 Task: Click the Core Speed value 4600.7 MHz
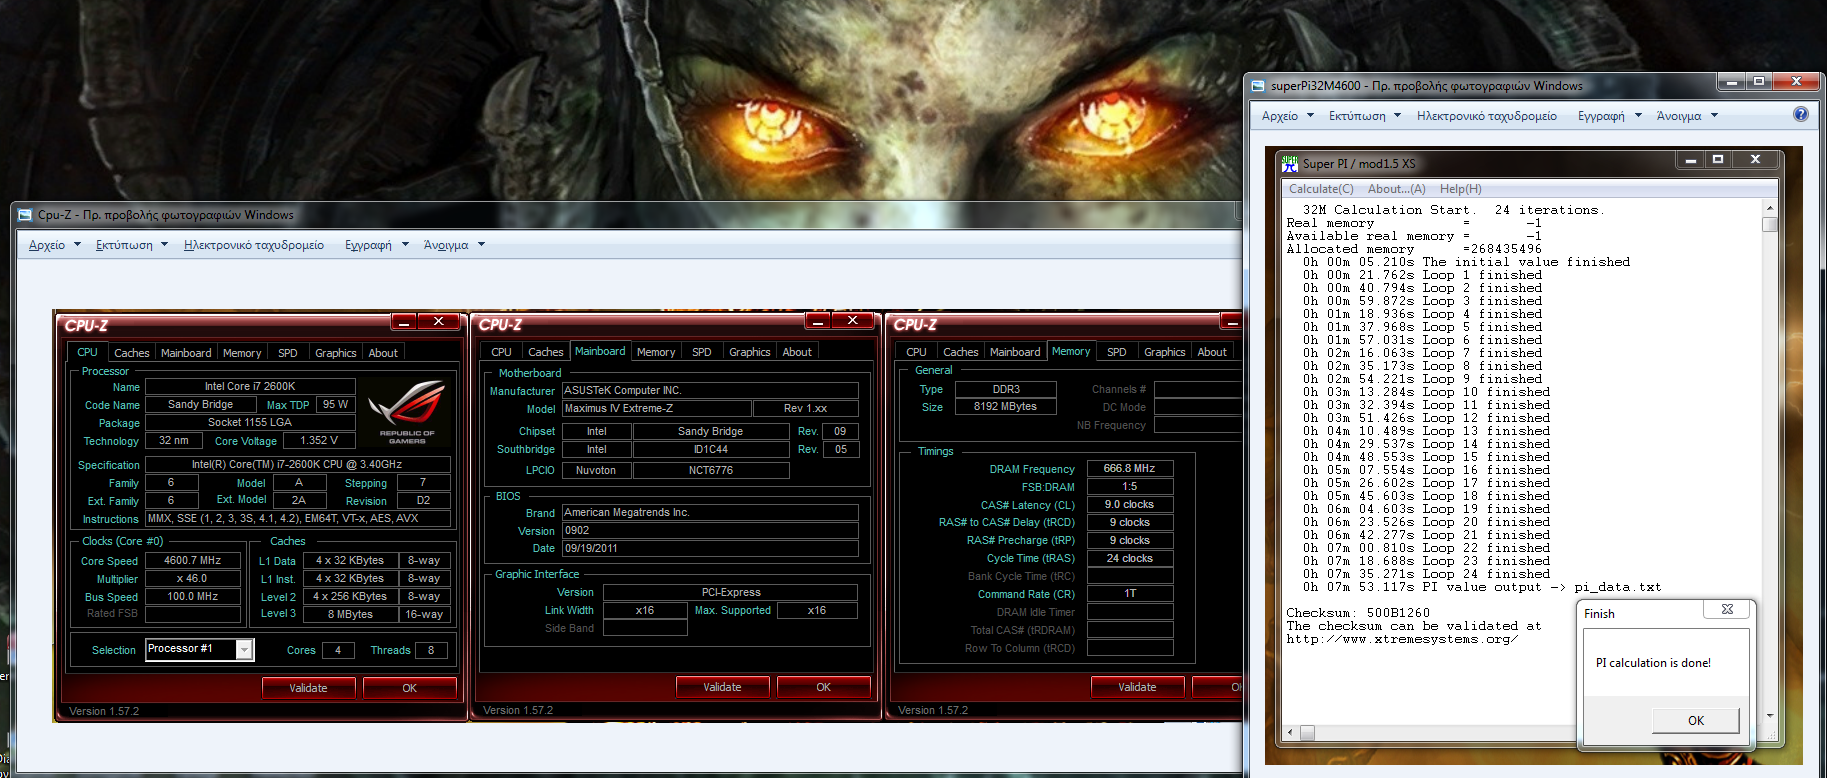click(x=193, y=561)
